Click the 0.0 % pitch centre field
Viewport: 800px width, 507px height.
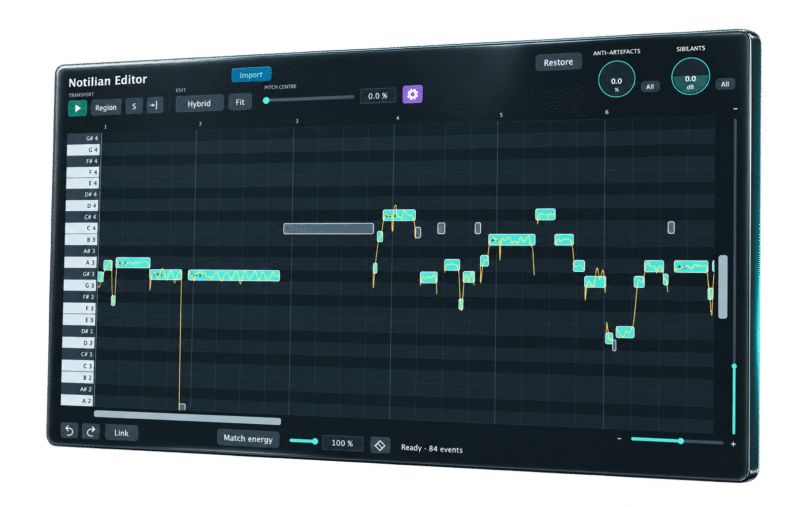(378, 95)
